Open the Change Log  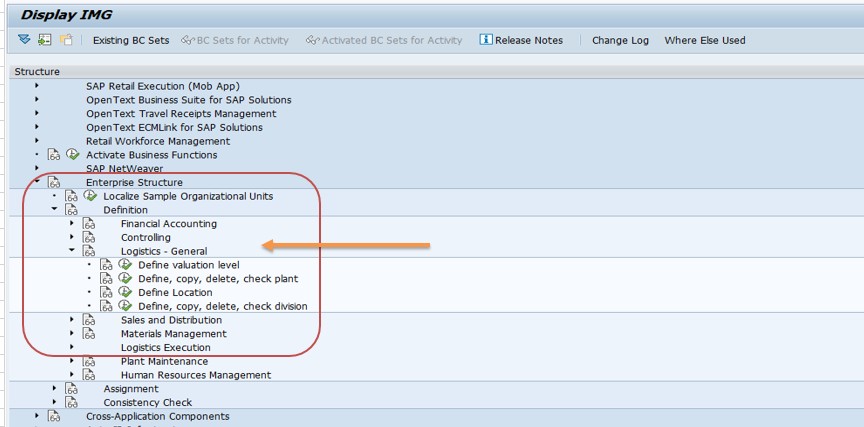pyautogui.click(x=620, y=41)
